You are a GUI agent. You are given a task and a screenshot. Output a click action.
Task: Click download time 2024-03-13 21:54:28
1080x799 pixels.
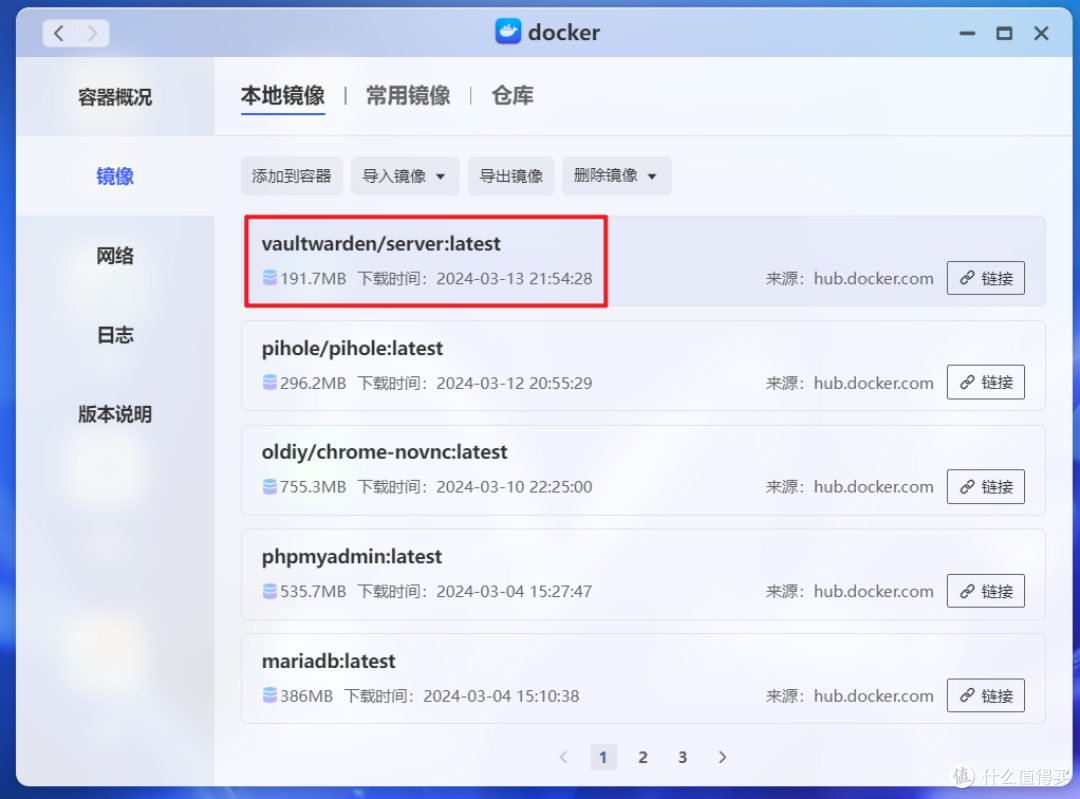click(514, 278)
